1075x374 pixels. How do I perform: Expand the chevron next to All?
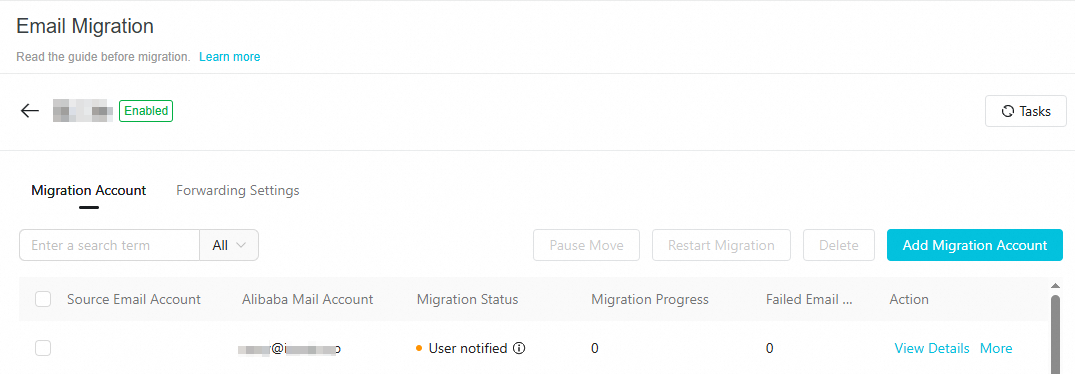tap(241, 245)
